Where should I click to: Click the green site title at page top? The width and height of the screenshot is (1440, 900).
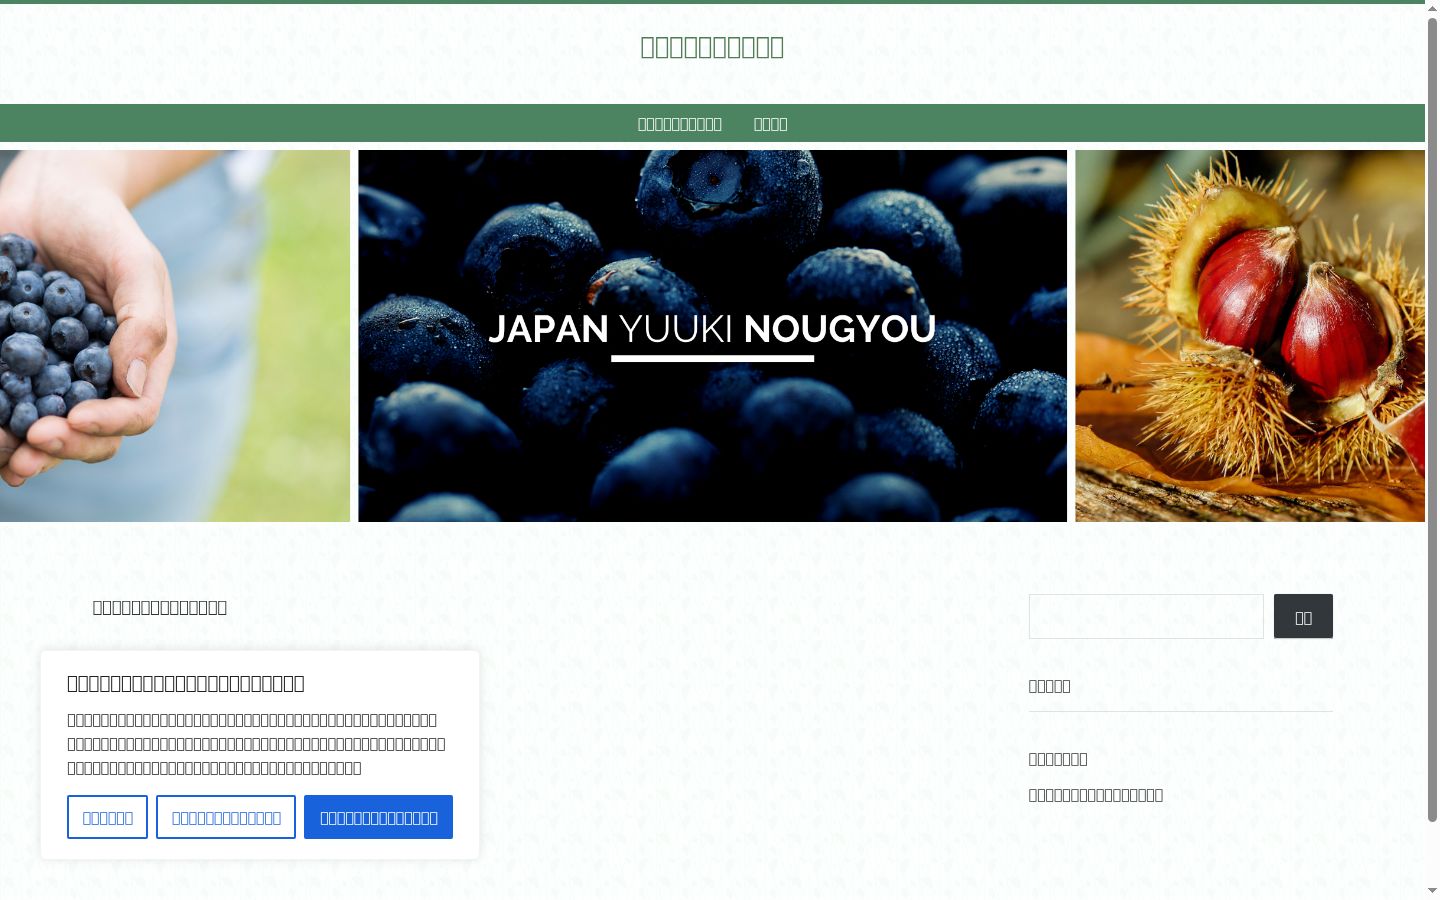tap(712, 47)
